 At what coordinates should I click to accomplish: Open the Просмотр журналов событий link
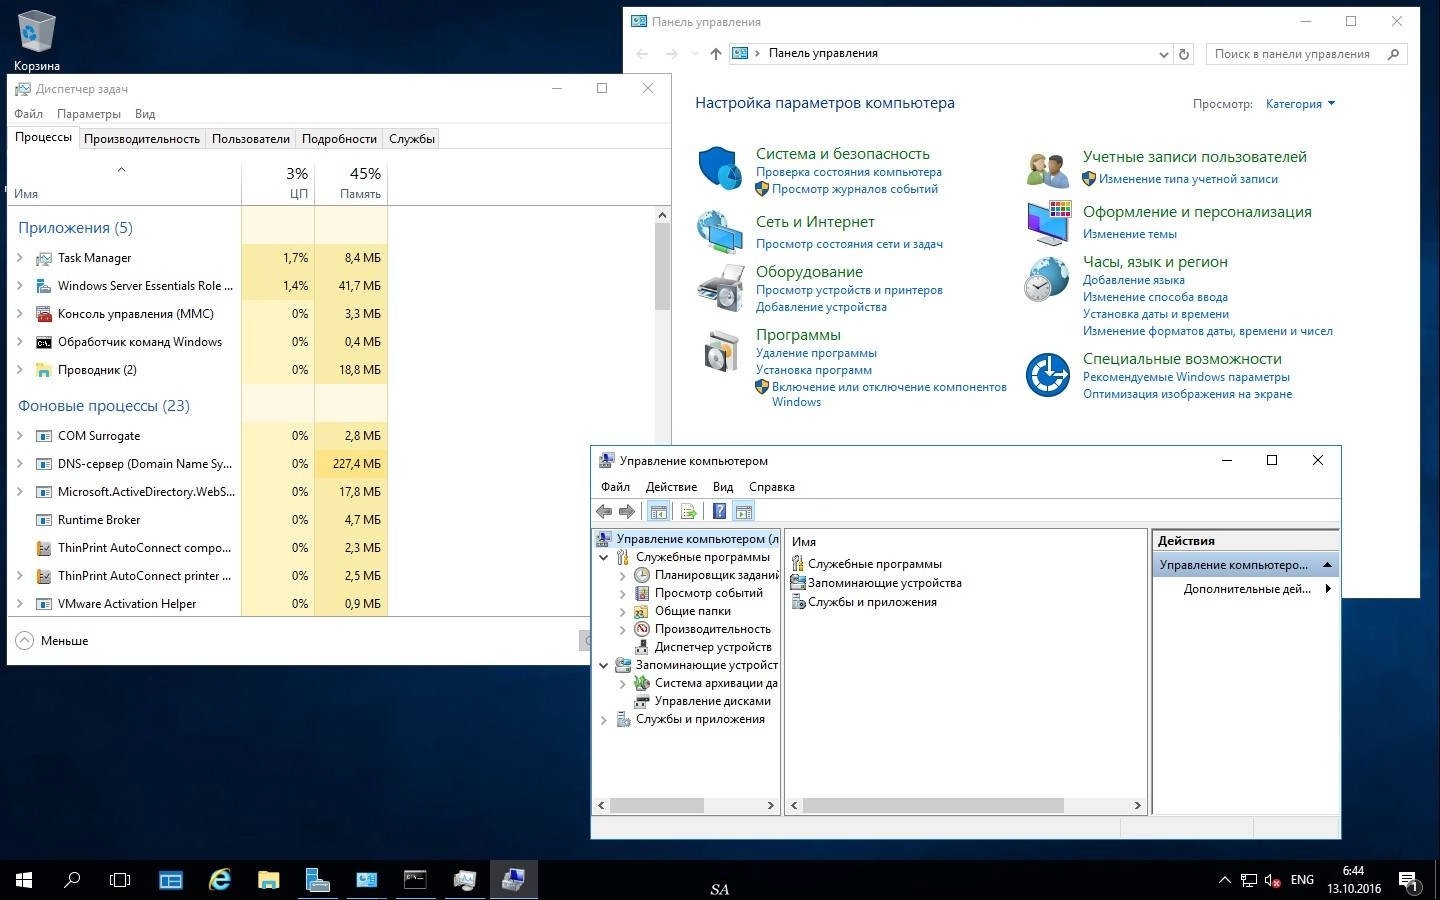tap(855, 189)
